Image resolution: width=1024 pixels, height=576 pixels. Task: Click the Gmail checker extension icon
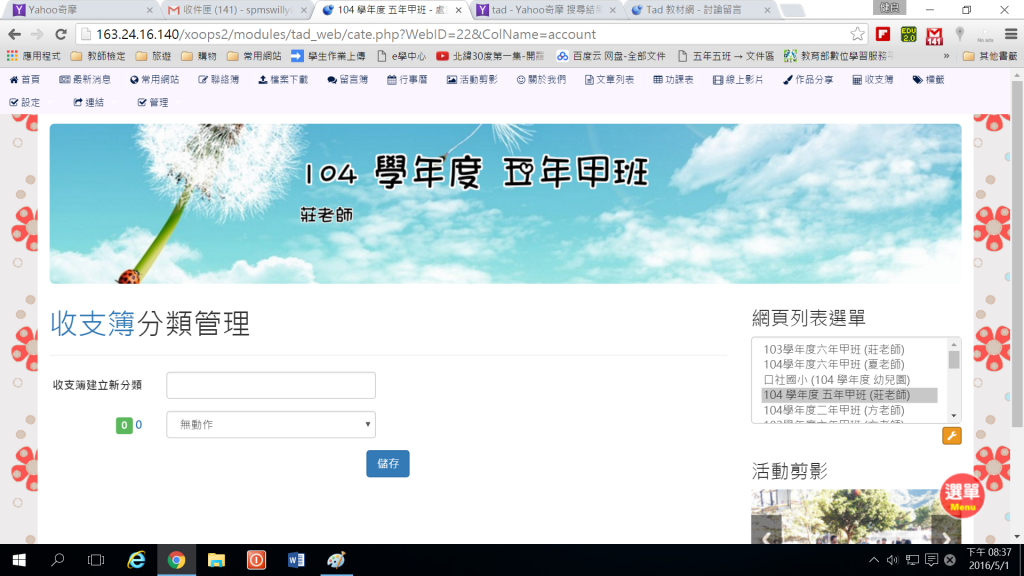point(934,34)
